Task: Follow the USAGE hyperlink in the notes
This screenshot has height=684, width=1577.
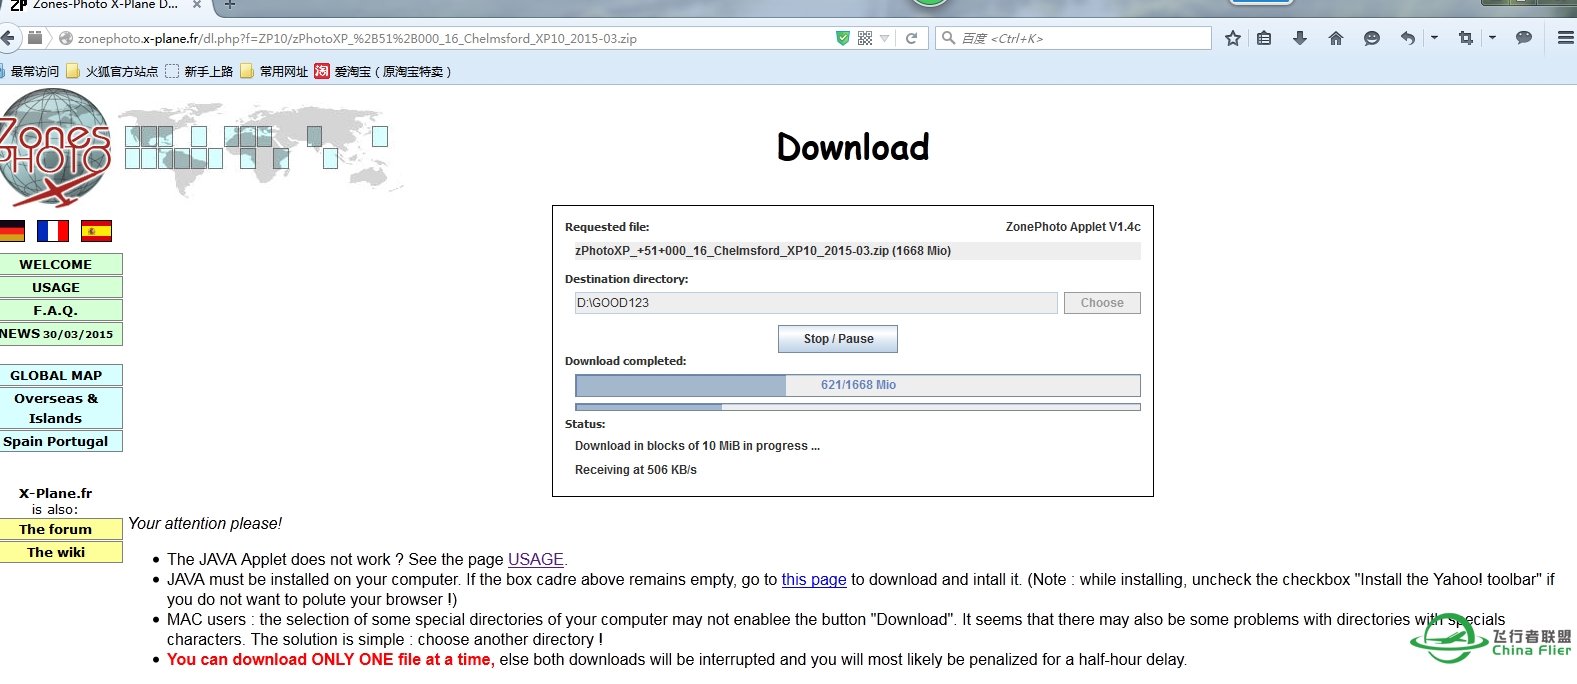Action: pyautogui.click(x=536, y=560)
